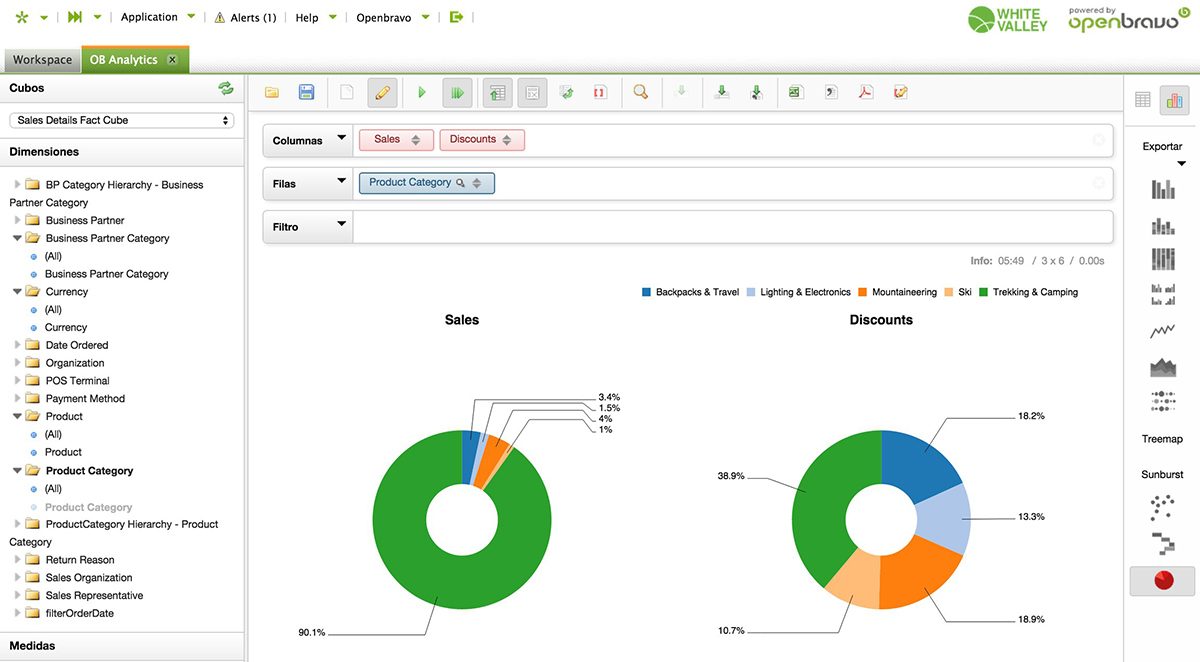The image size is (1200, 662).
Task: Export the results to PDF
Action: pos(864,91)
